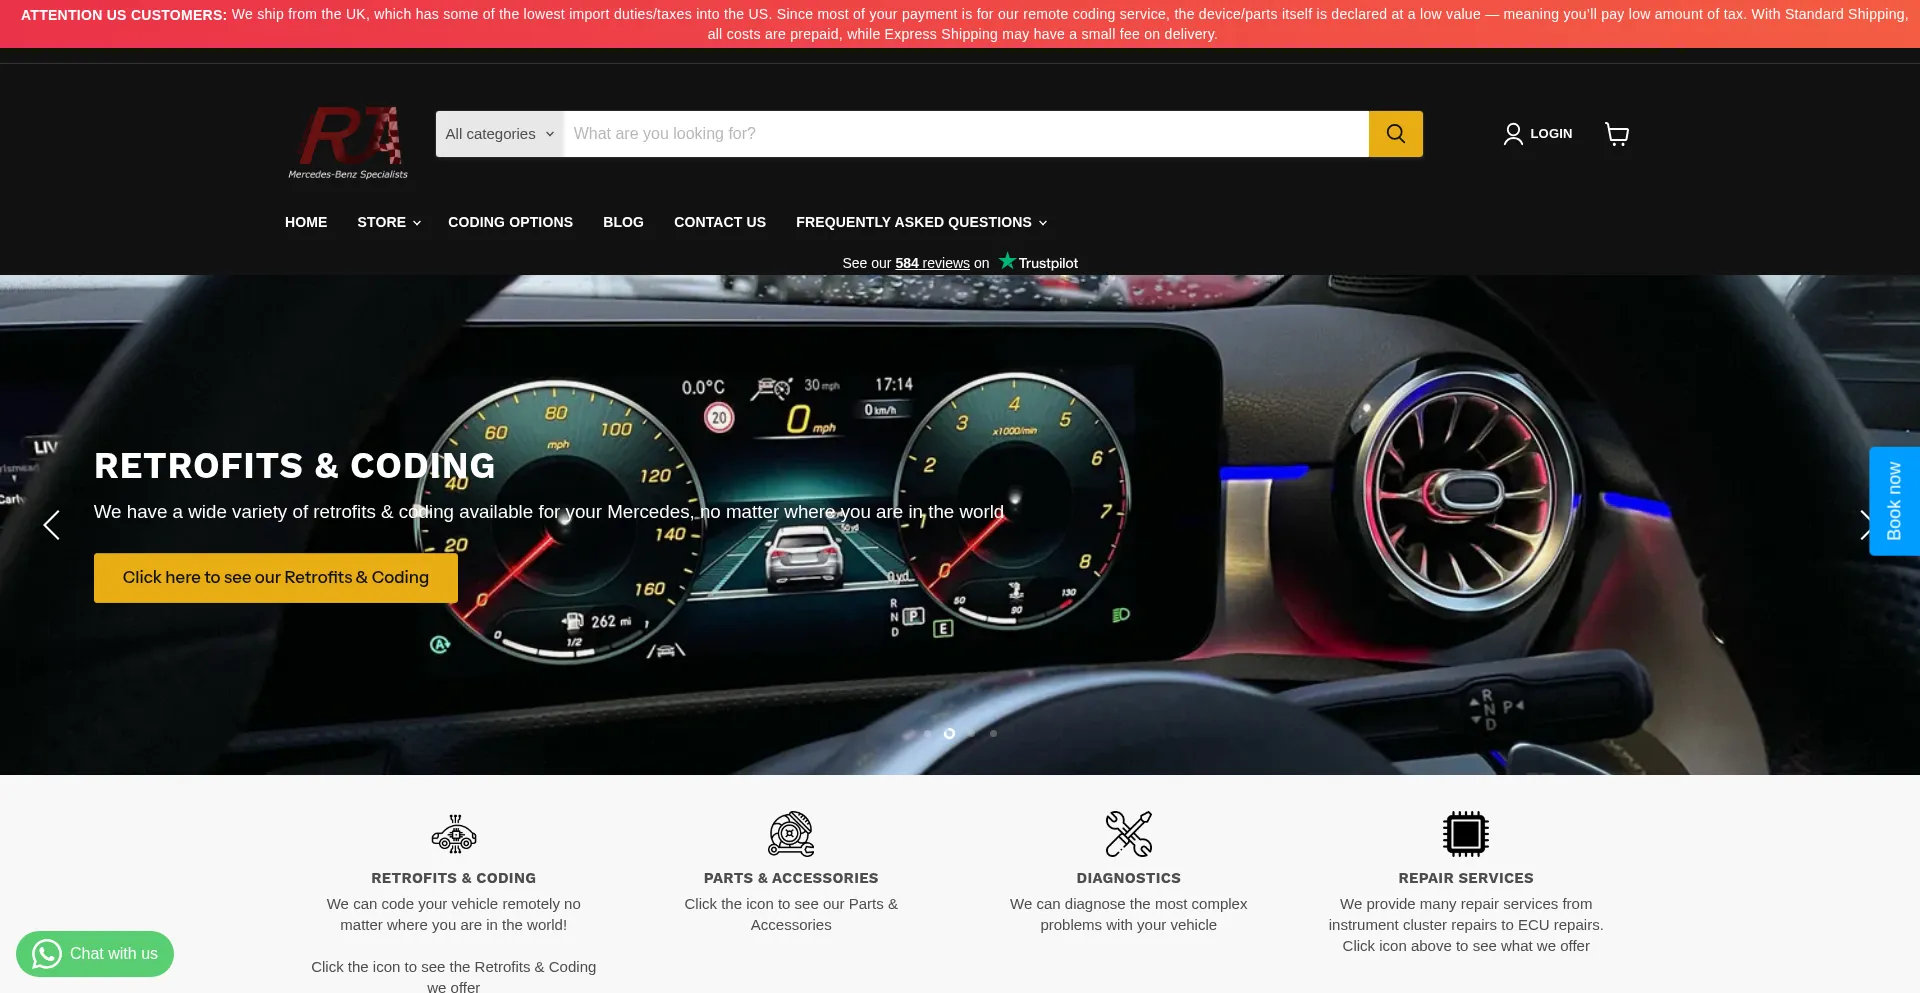The height and width of the screenshot is (993, 1920).
Task: Open the All categories dropdown
Action: click(x=500, y=134)
